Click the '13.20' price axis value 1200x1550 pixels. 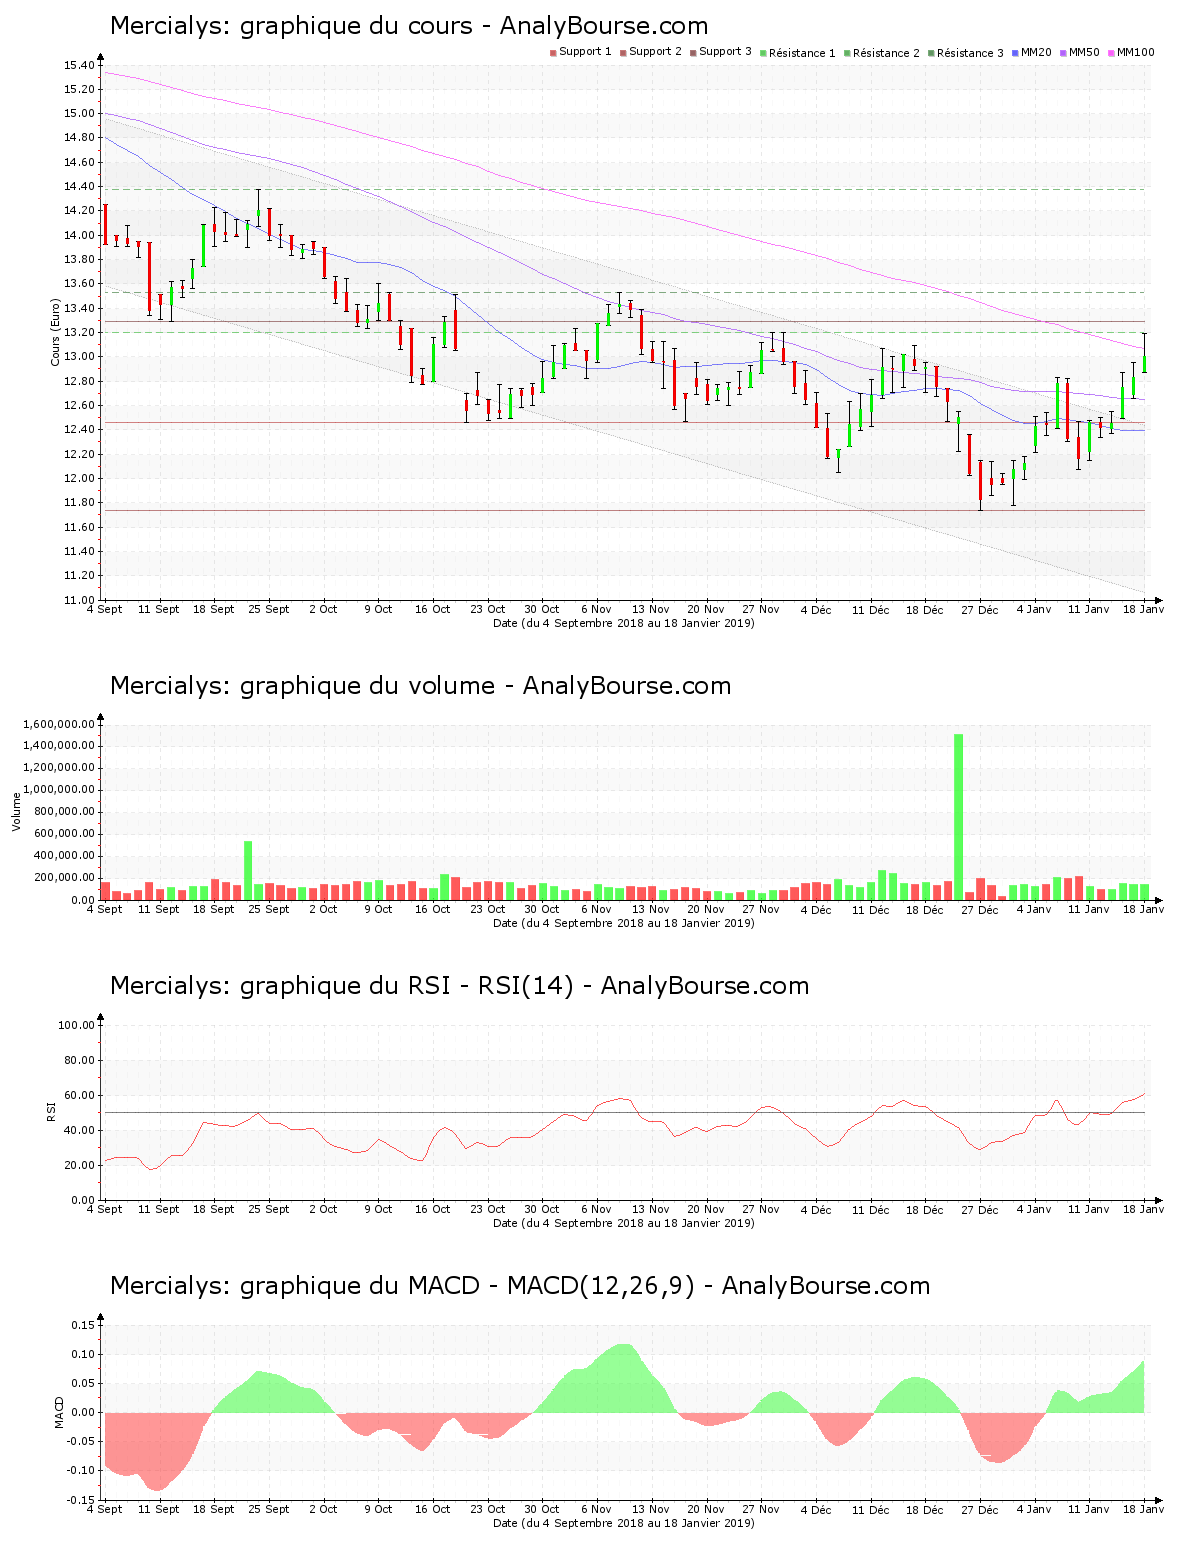click(x=80, y=332)
